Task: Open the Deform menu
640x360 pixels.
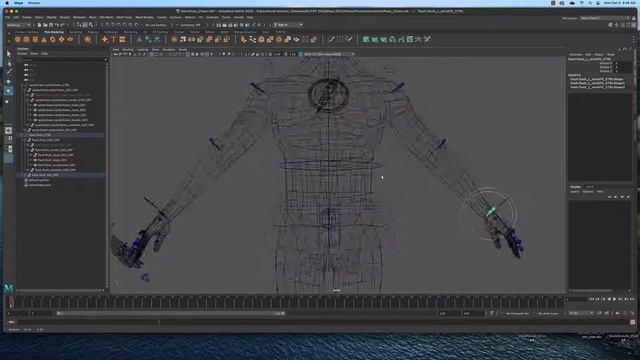Action: (190, 18)
